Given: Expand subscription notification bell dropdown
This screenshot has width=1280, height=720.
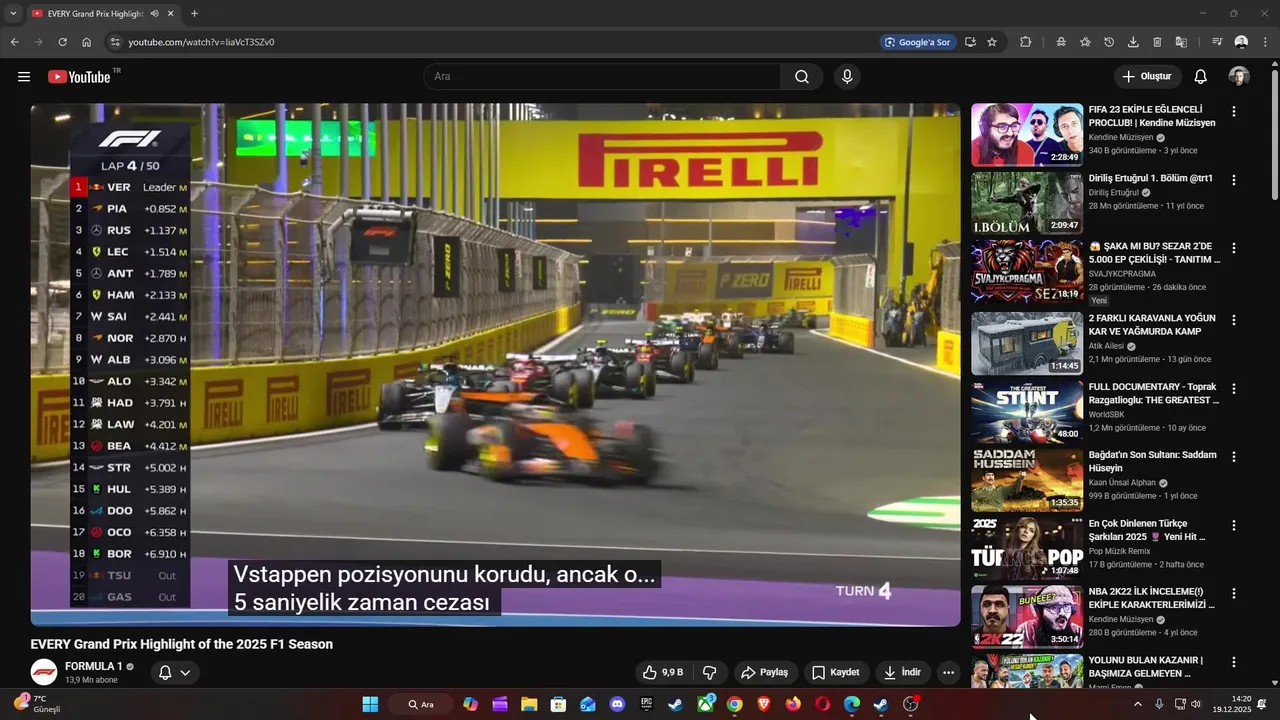Looking at the screenshot, I should [x=175, y=673].
